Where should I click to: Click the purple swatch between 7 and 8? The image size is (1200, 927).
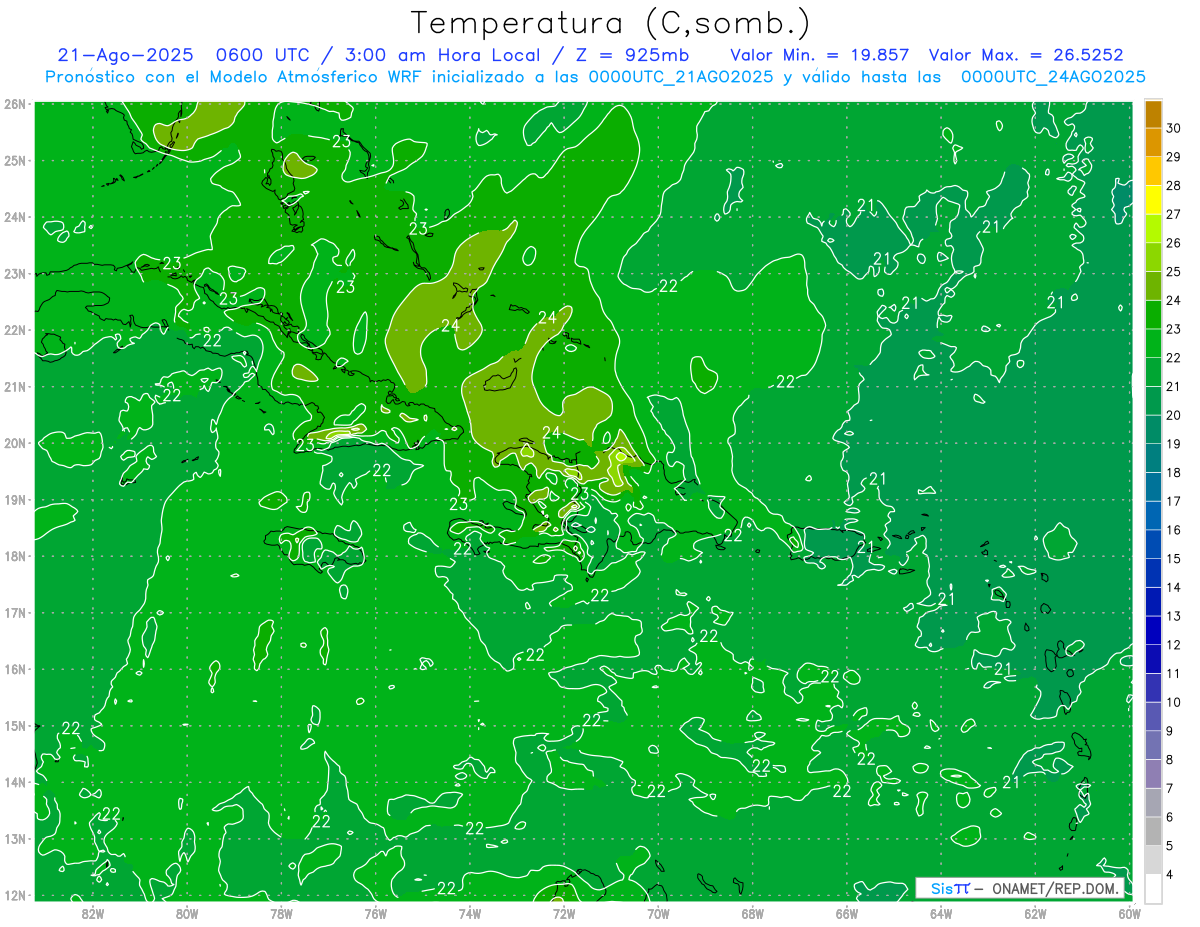tap(1153, 773)
